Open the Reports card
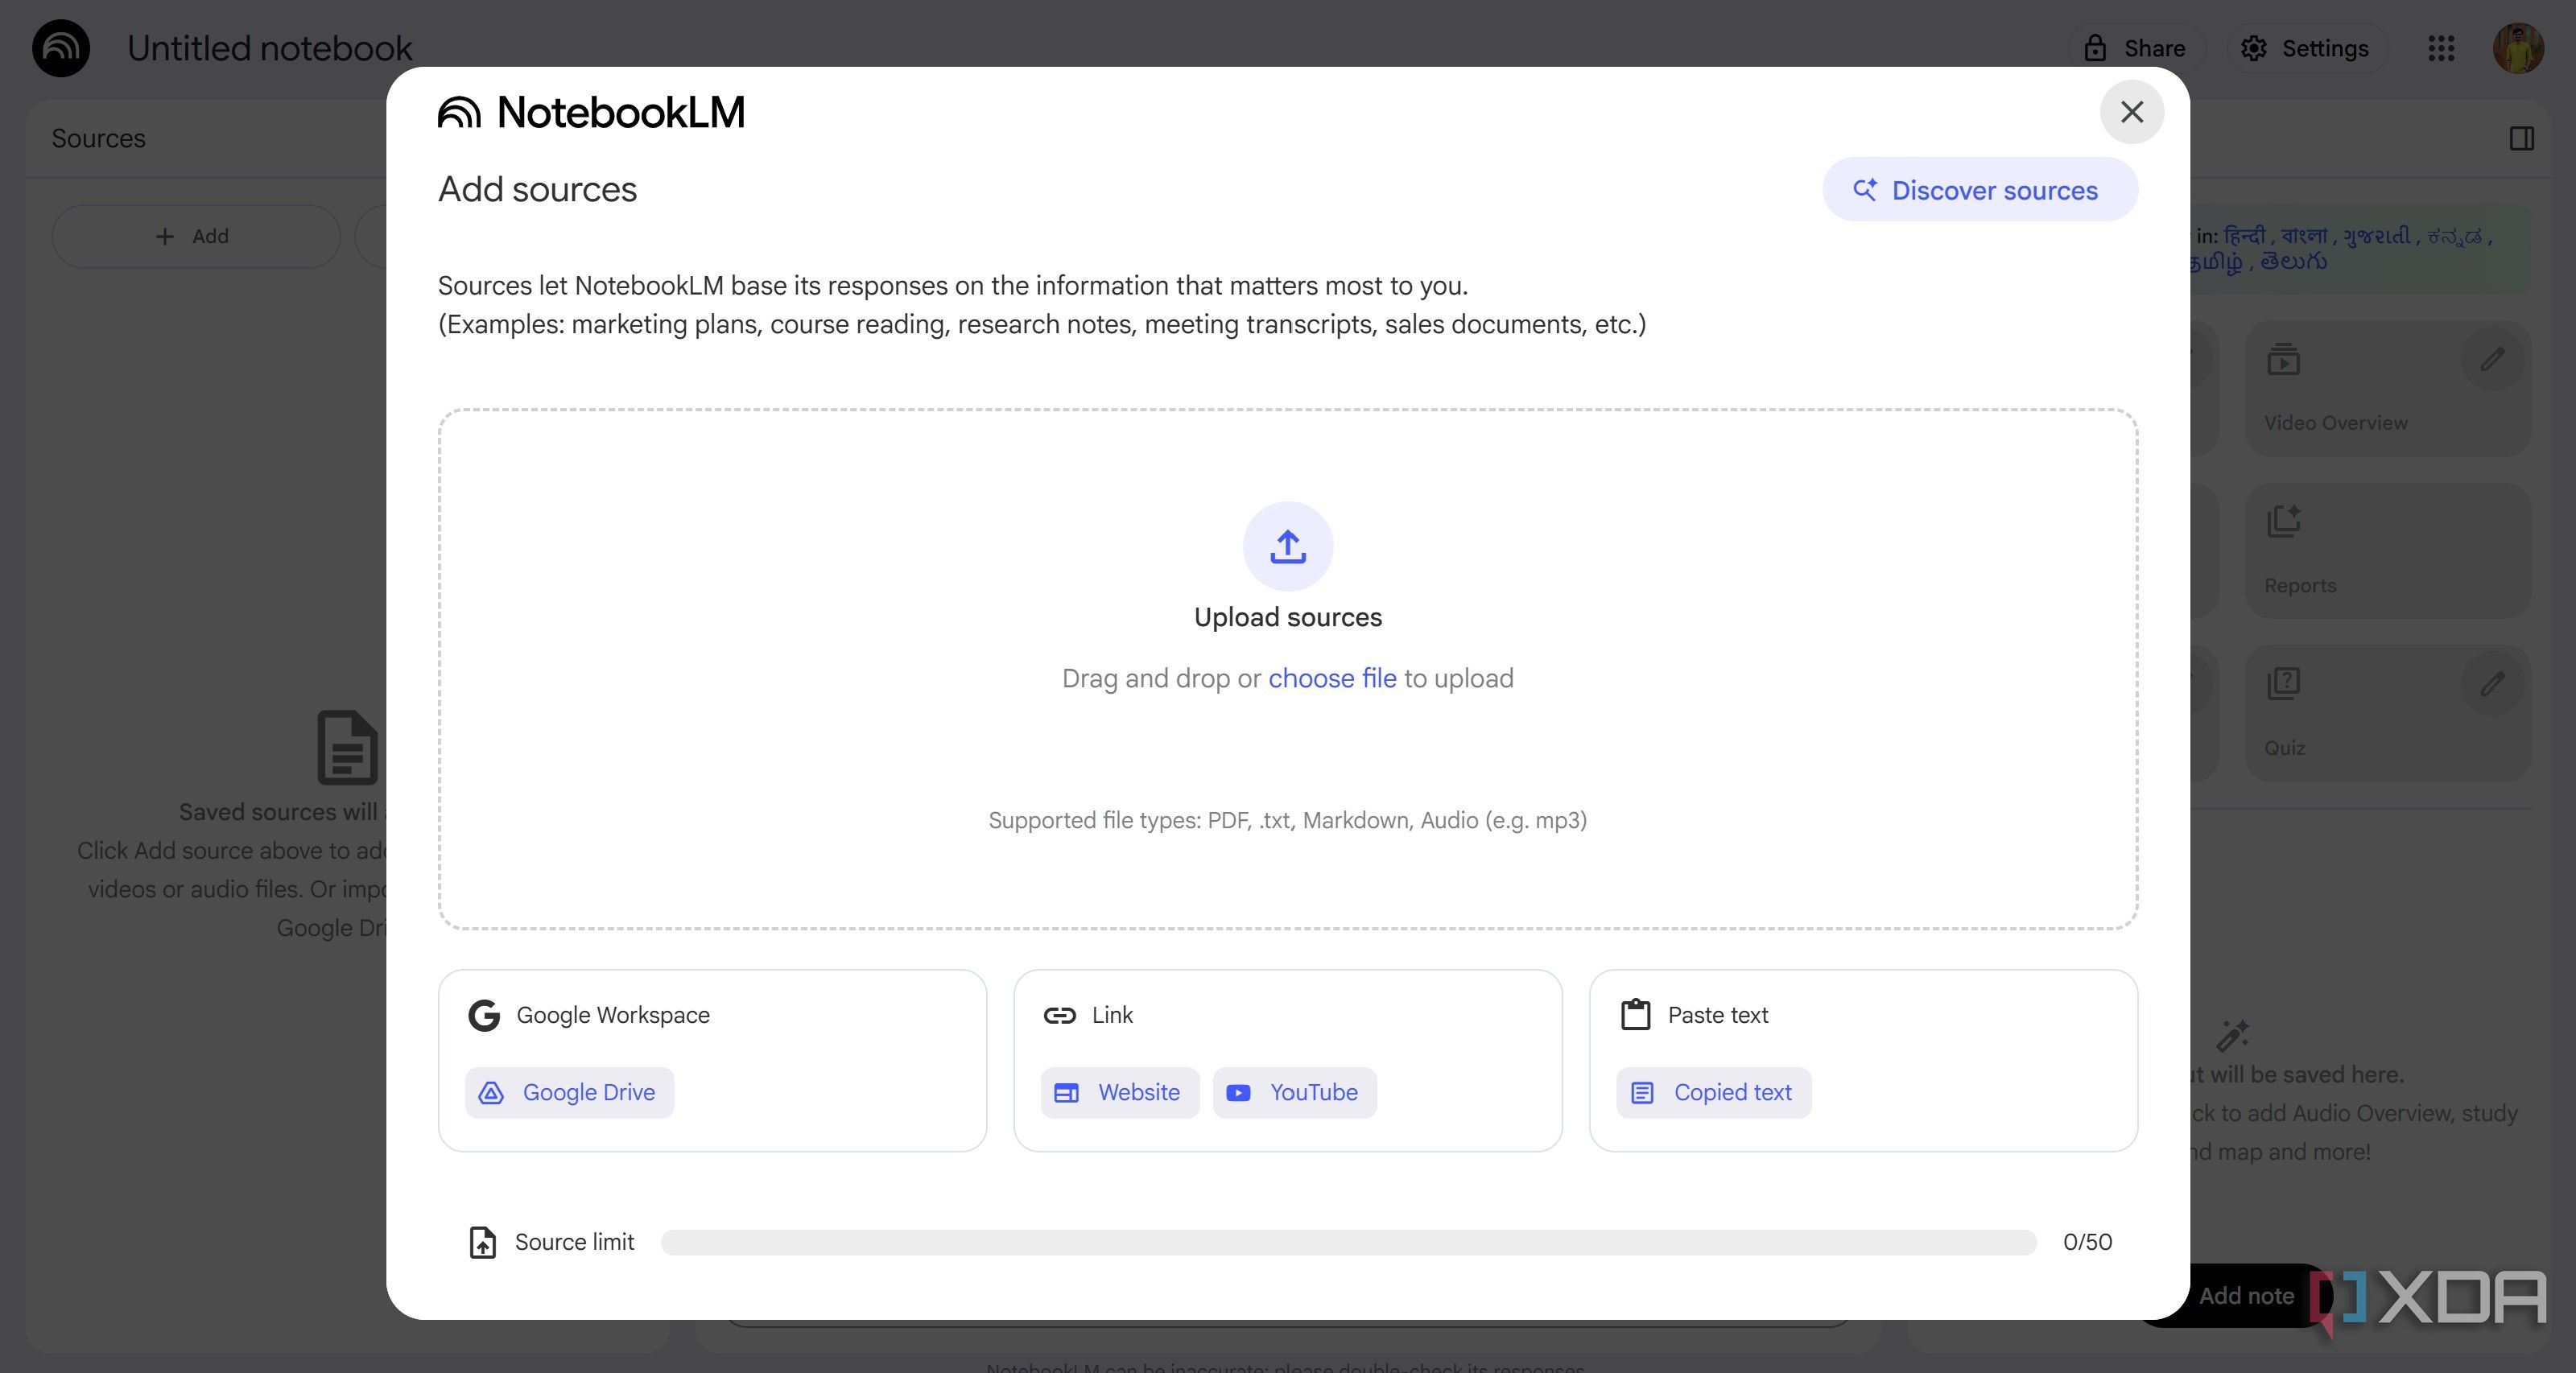This screenshot has height=1373, width=2576. [x=2387, y=551]
